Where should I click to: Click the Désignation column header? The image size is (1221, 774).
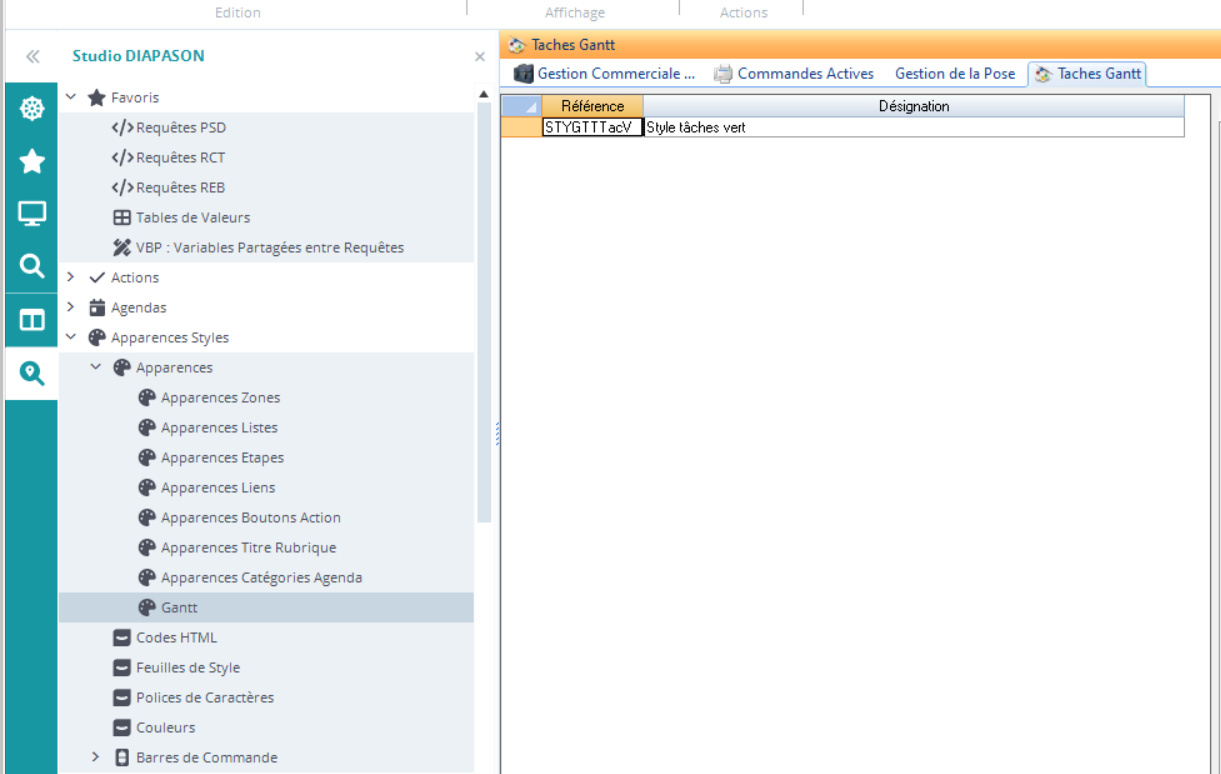(x=913, y=106)
